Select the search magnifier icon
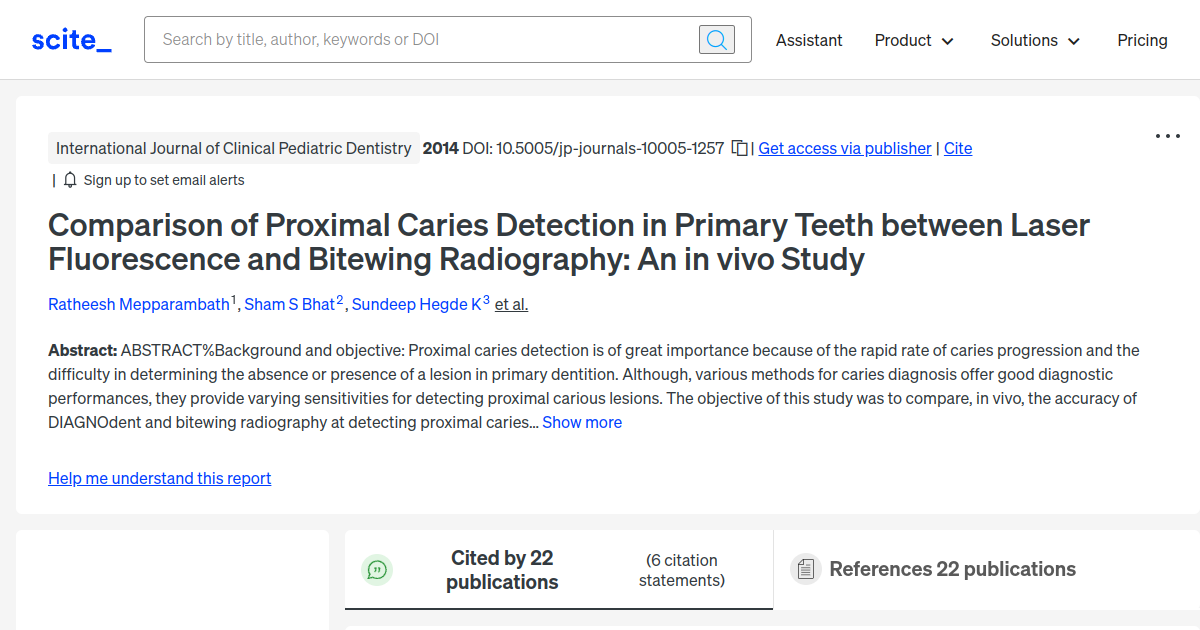The image size is (1200, 630). [x=716, y=39]
